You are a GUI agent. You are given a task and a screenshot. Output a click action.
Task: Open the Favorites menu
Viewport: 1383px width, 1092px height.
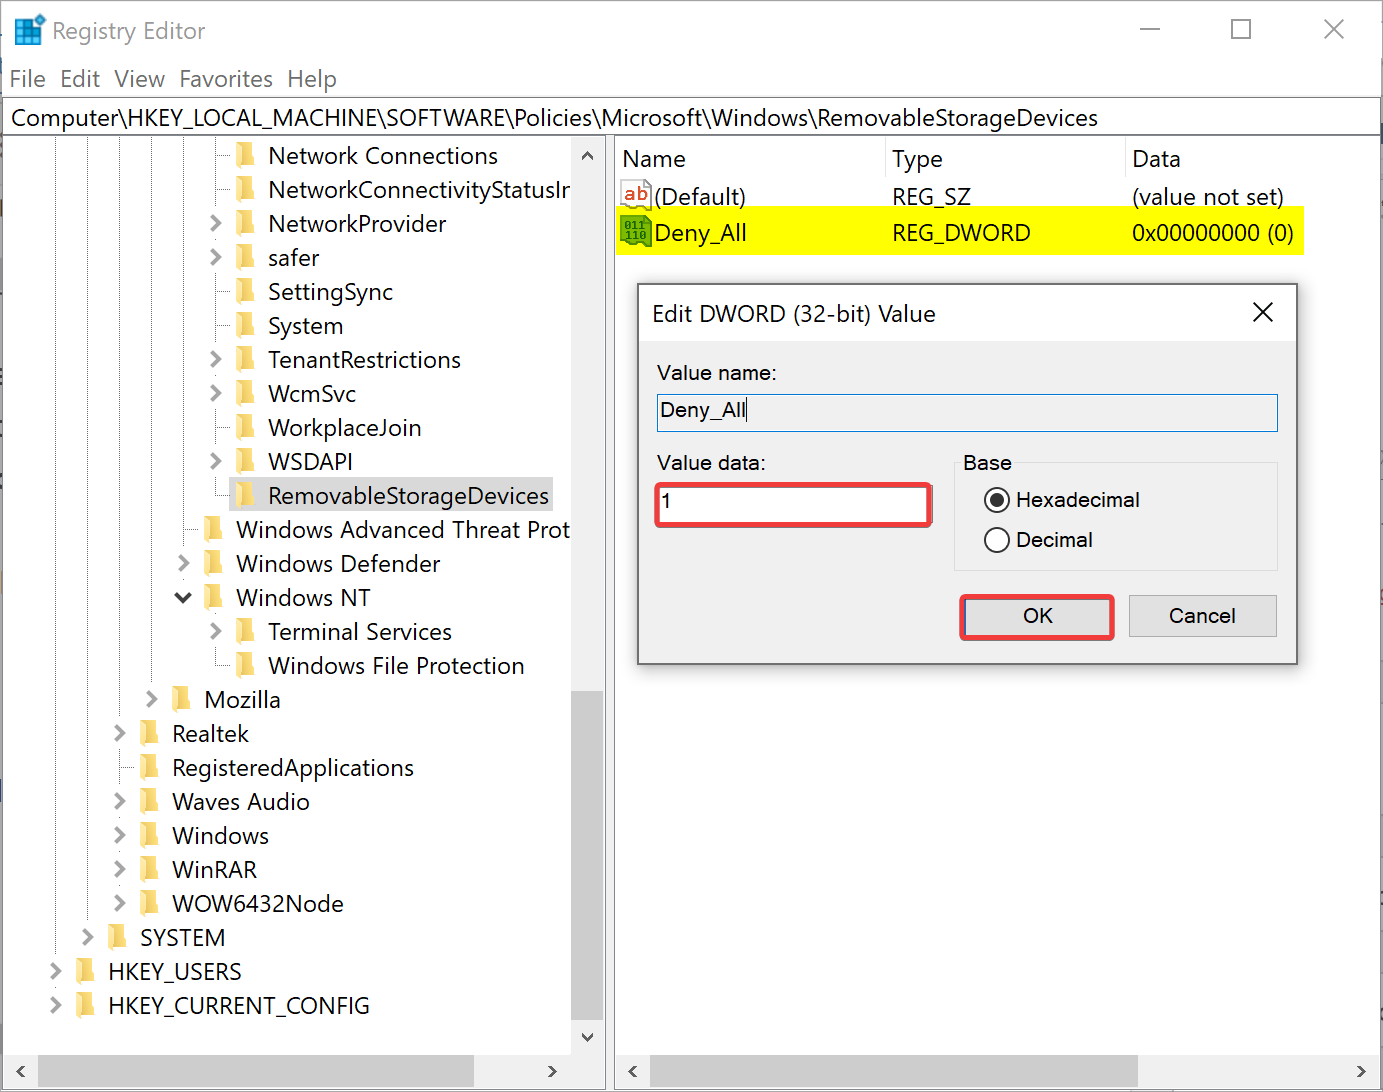click(226, 79)
